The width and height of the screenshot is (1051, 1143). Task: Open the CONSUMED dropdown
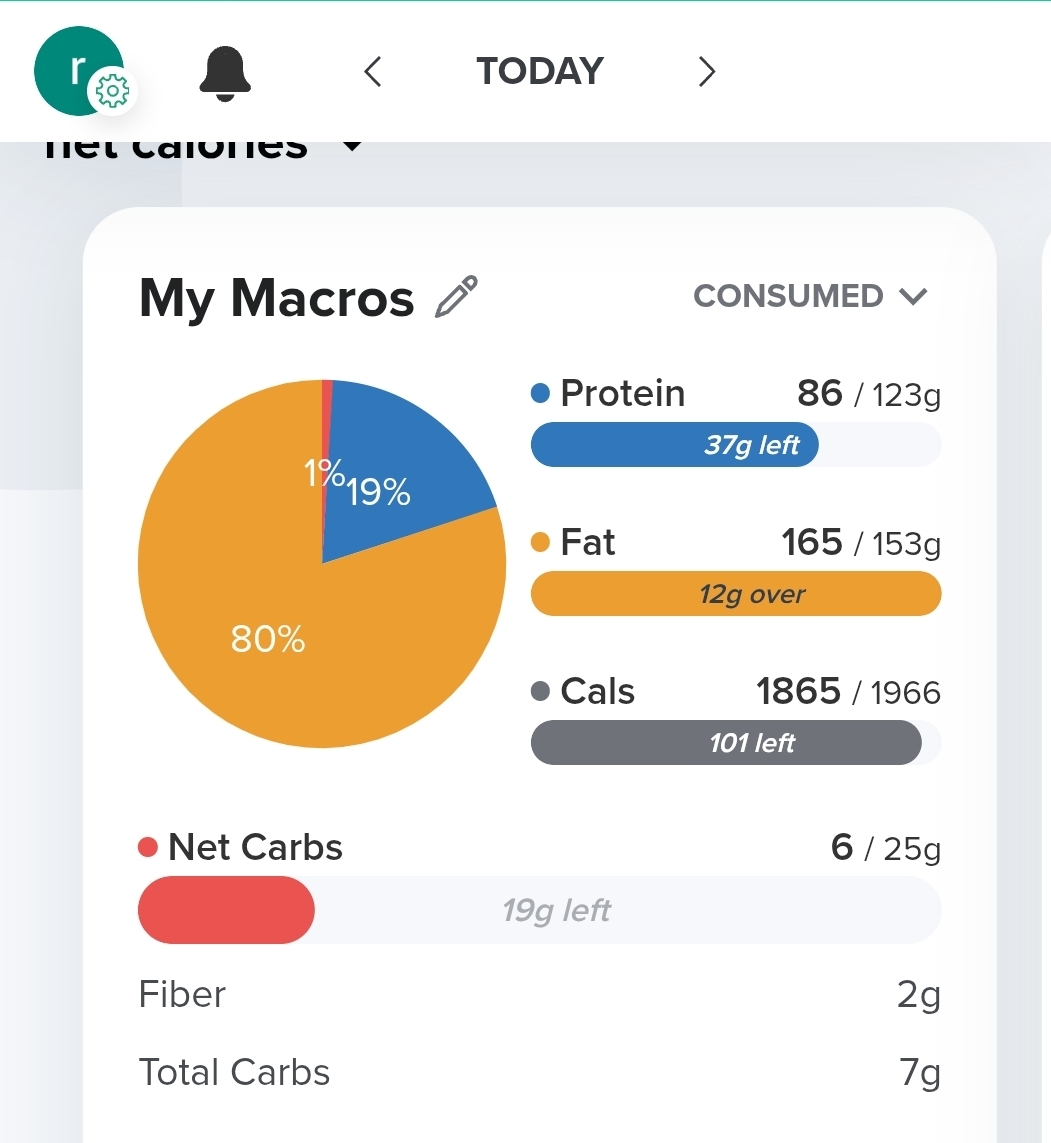(811, 296)
